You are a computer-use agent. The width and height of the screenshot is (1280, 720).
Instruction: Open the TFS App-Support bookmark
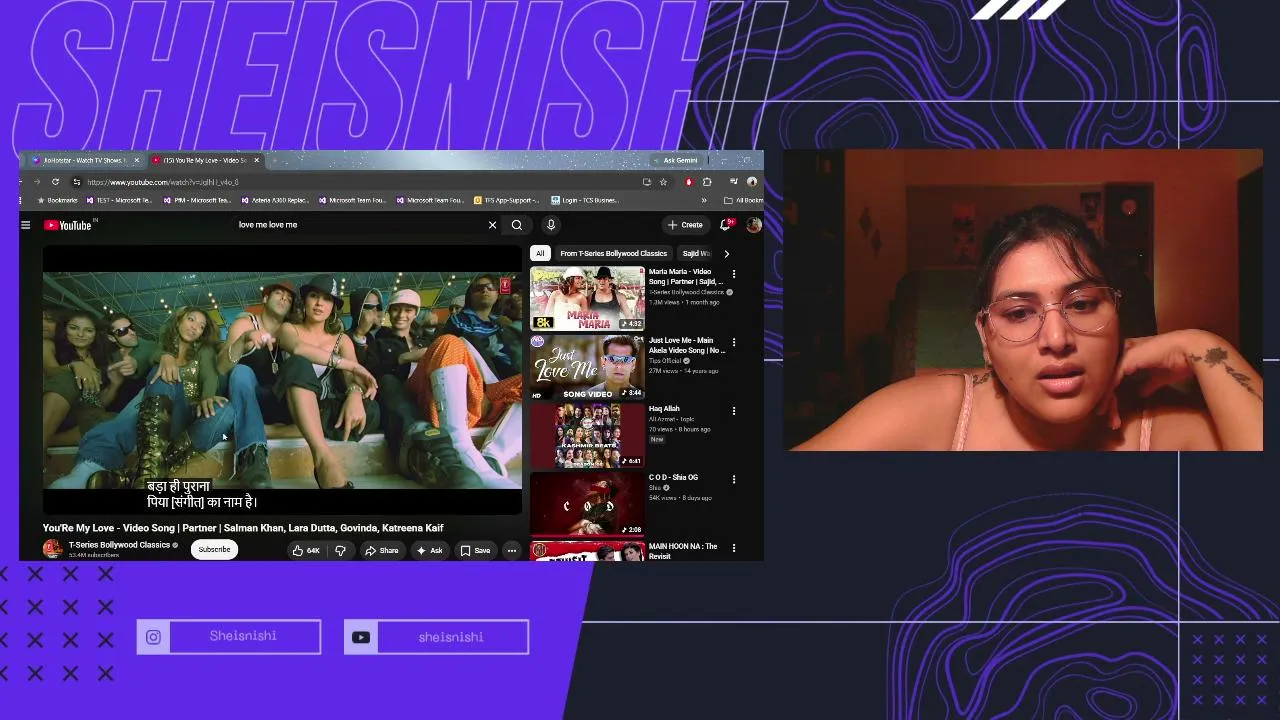506,200
